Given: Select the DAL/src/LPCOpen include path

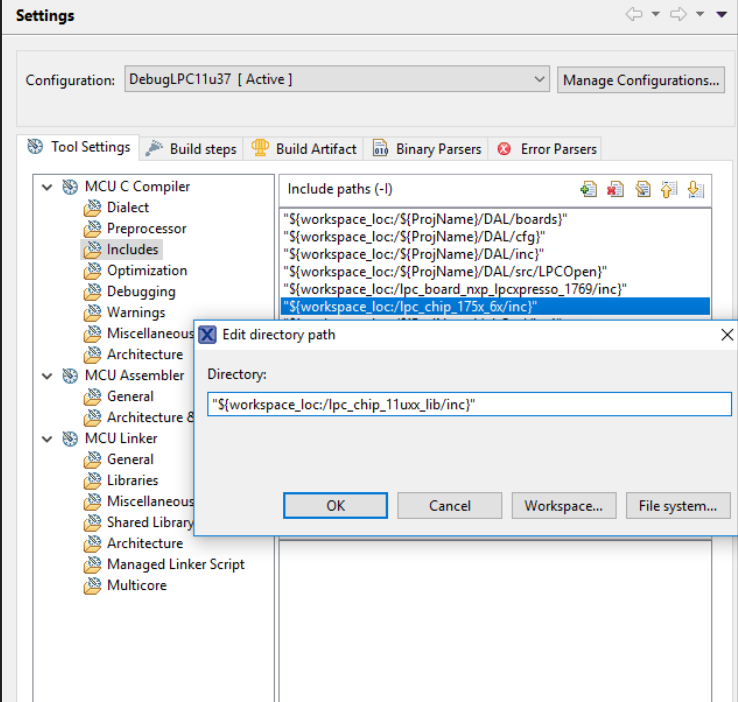Looking at the screenshot, I should tap(495, 271).
